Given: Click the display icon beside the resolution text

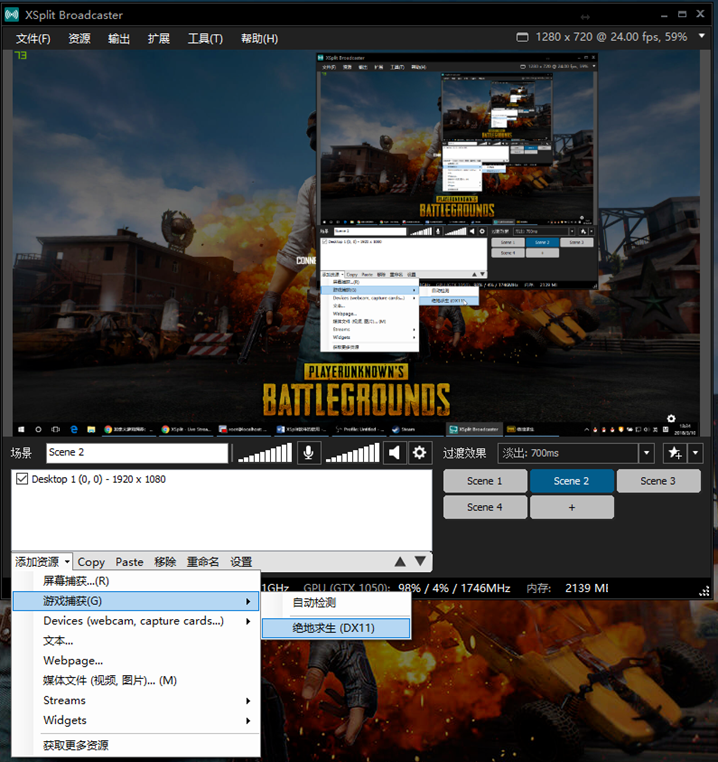Looking at the screenshot, I should pyautogui.click(x=523, y=37).
